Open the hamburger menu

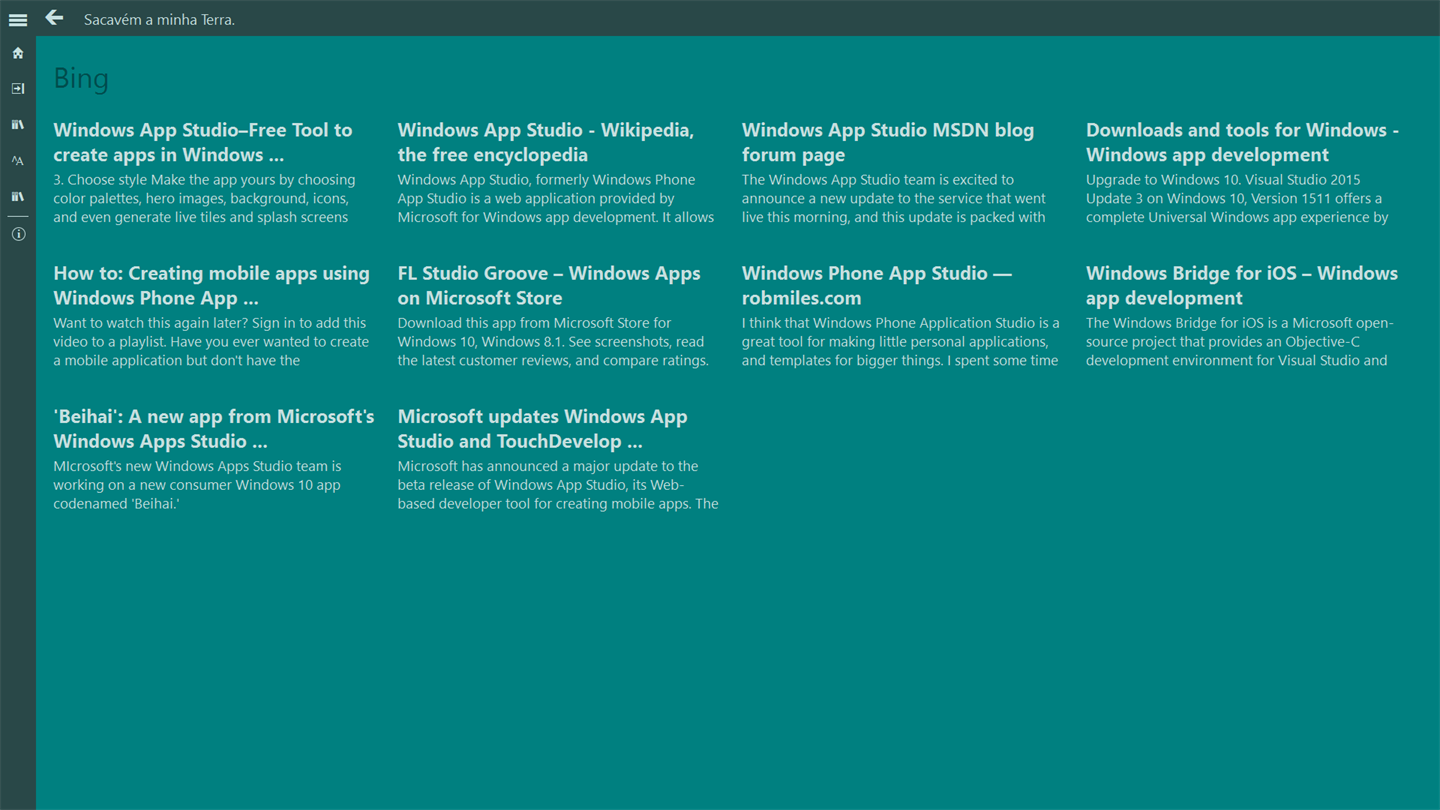point(18,19)
